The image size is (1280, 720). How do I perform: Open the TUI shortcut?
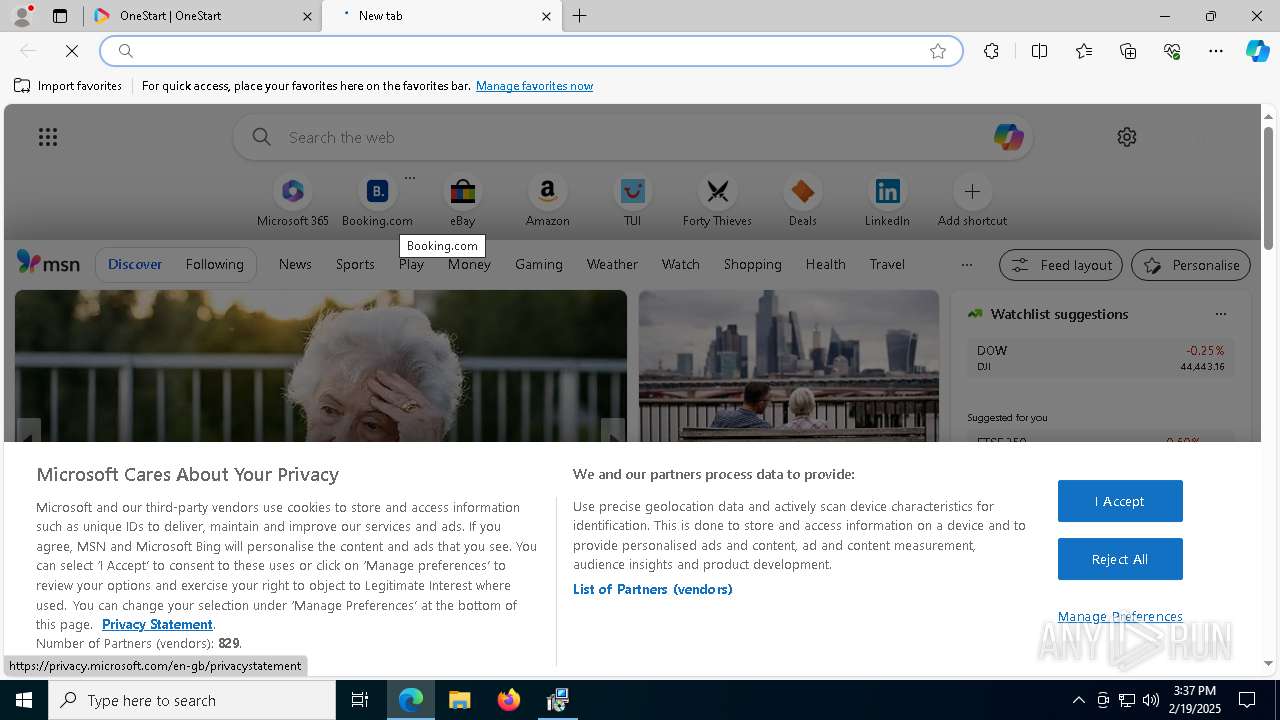tap(632, 201)
